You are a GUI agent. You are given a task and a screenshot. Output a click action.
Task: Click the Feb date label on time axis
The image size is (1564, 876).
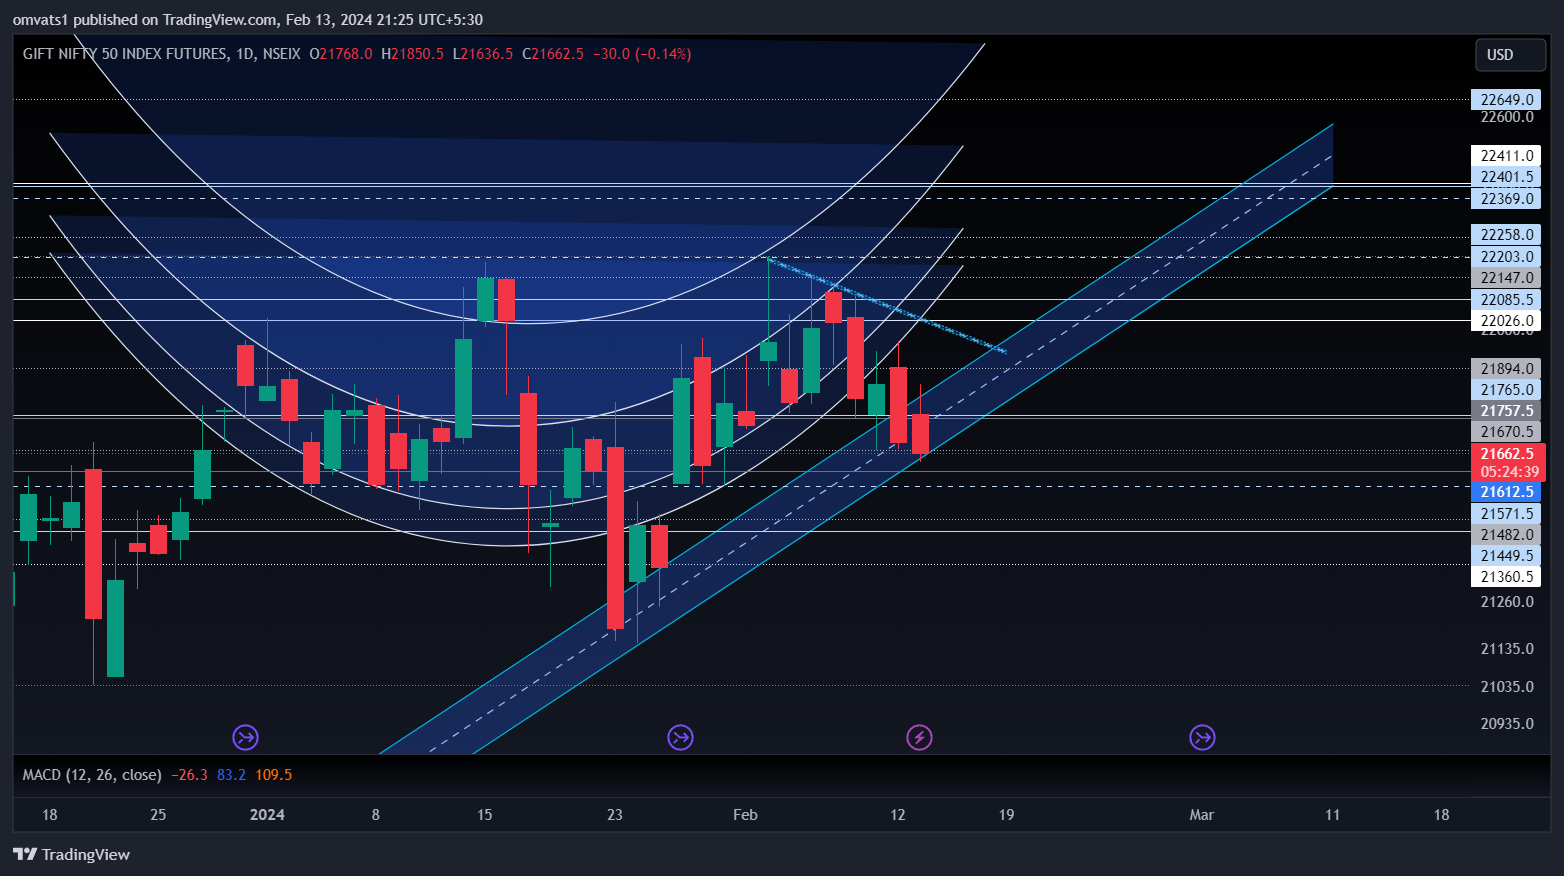click(x=745, y=815)
